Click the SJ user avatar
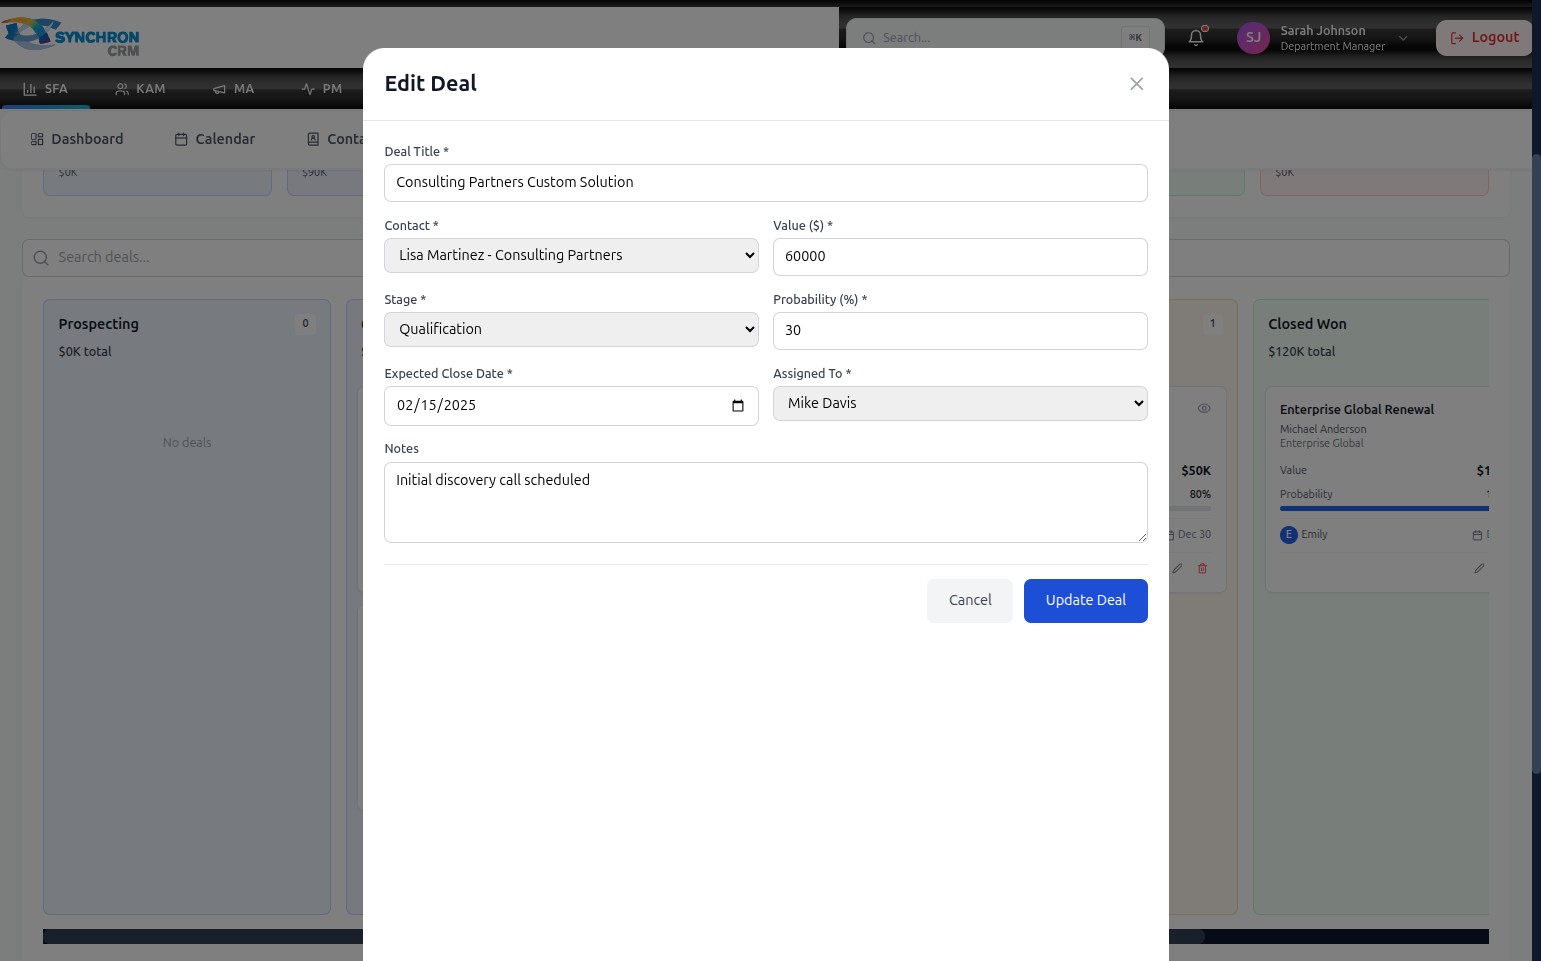The image size is (1541, 961). tap(1253, 38)
